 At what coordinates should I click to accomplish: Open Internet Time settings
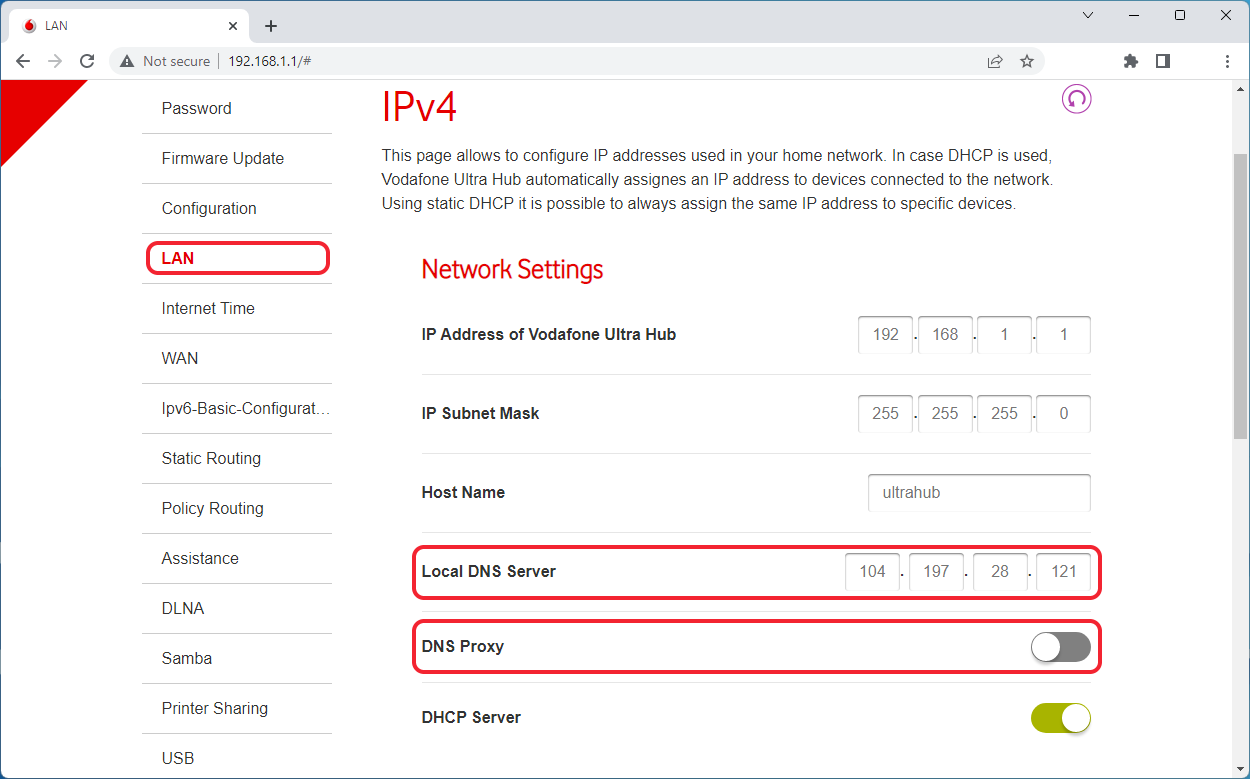point(208,308)
